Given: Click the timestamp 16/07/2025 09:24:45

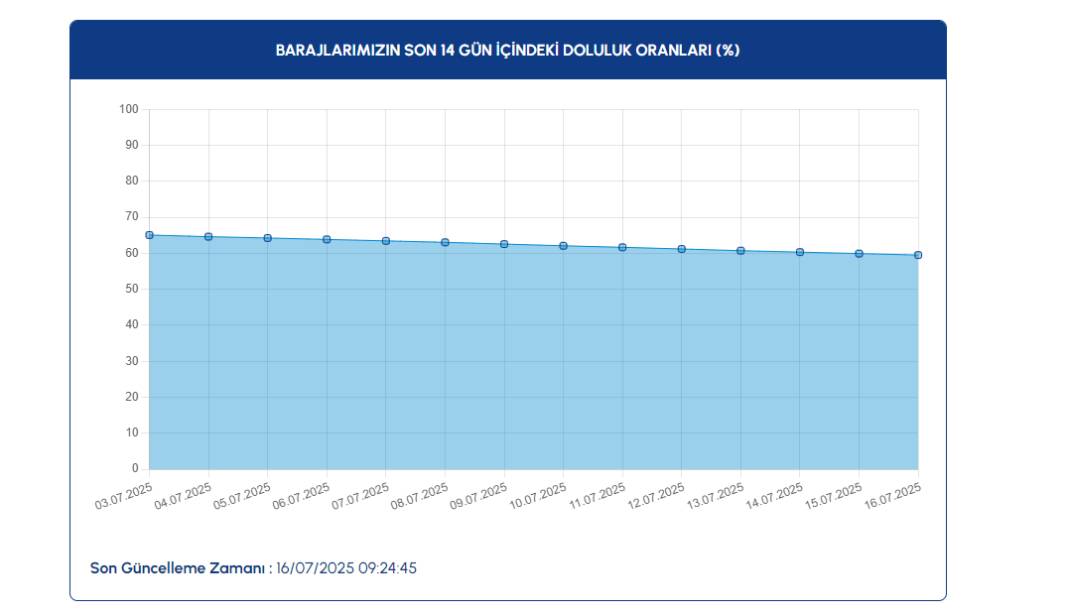Looking at the screenshot, I should click(x=346, y=568).
